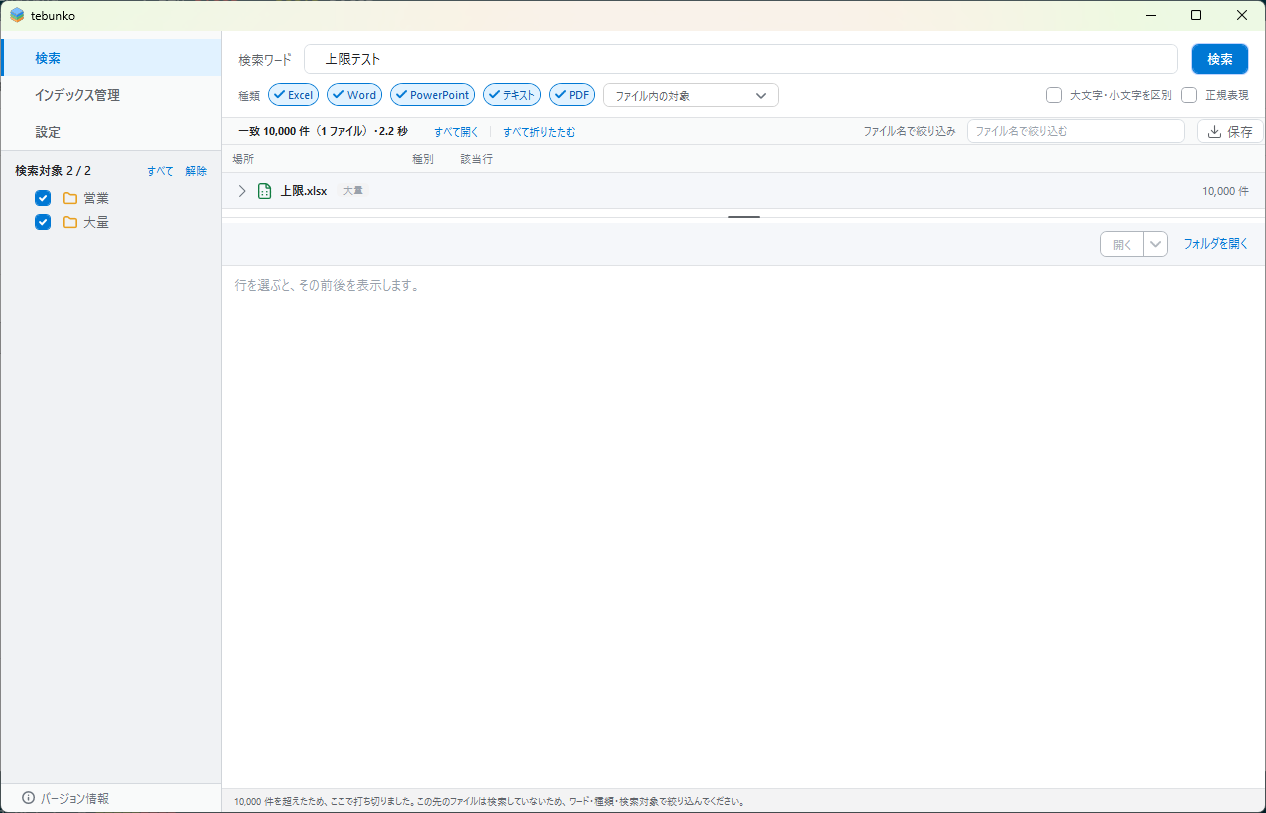Click the 開く button
Image resolution: width=1266 pixels, height=813 pixels.
point(1122,244)
